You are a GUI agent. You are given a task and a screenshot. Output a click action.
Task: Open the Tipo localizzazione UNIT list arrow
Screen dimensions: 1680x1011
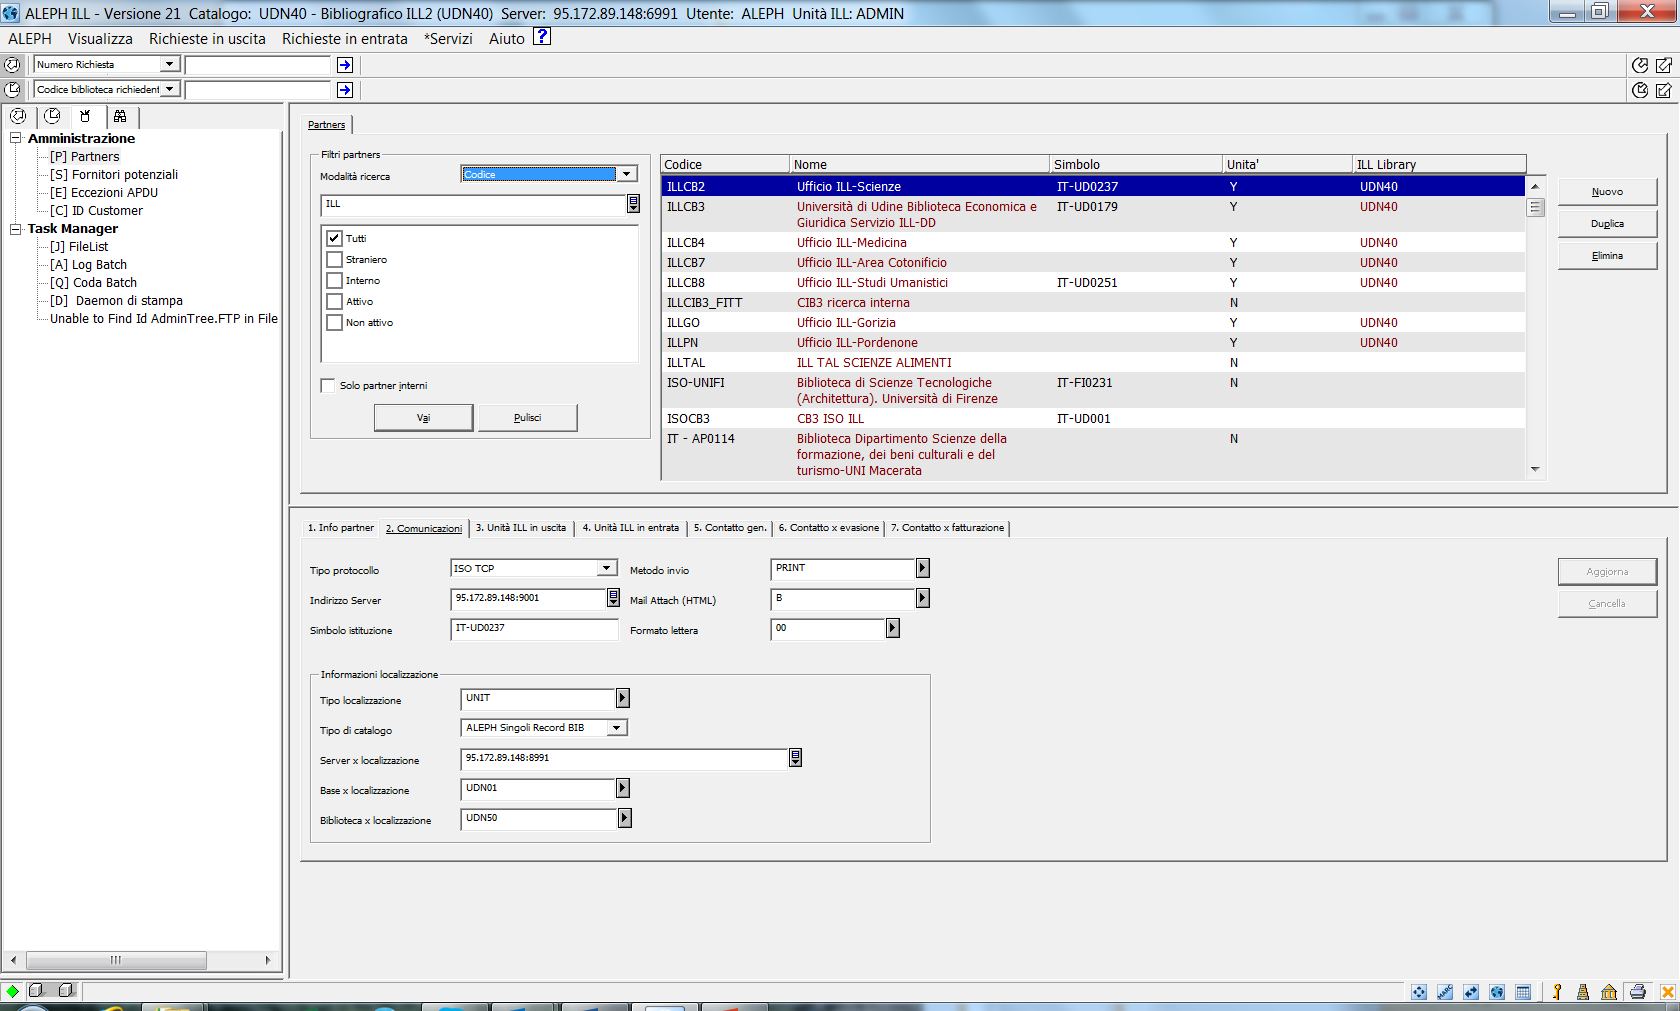623,698
